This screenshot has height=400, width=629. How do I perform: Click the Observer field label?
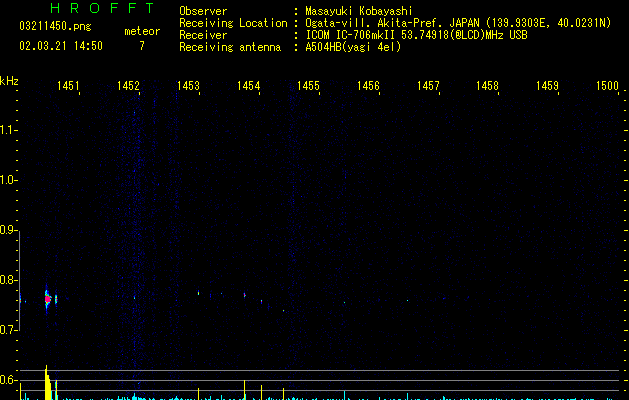pyautogui.click(x=203, y=11)
